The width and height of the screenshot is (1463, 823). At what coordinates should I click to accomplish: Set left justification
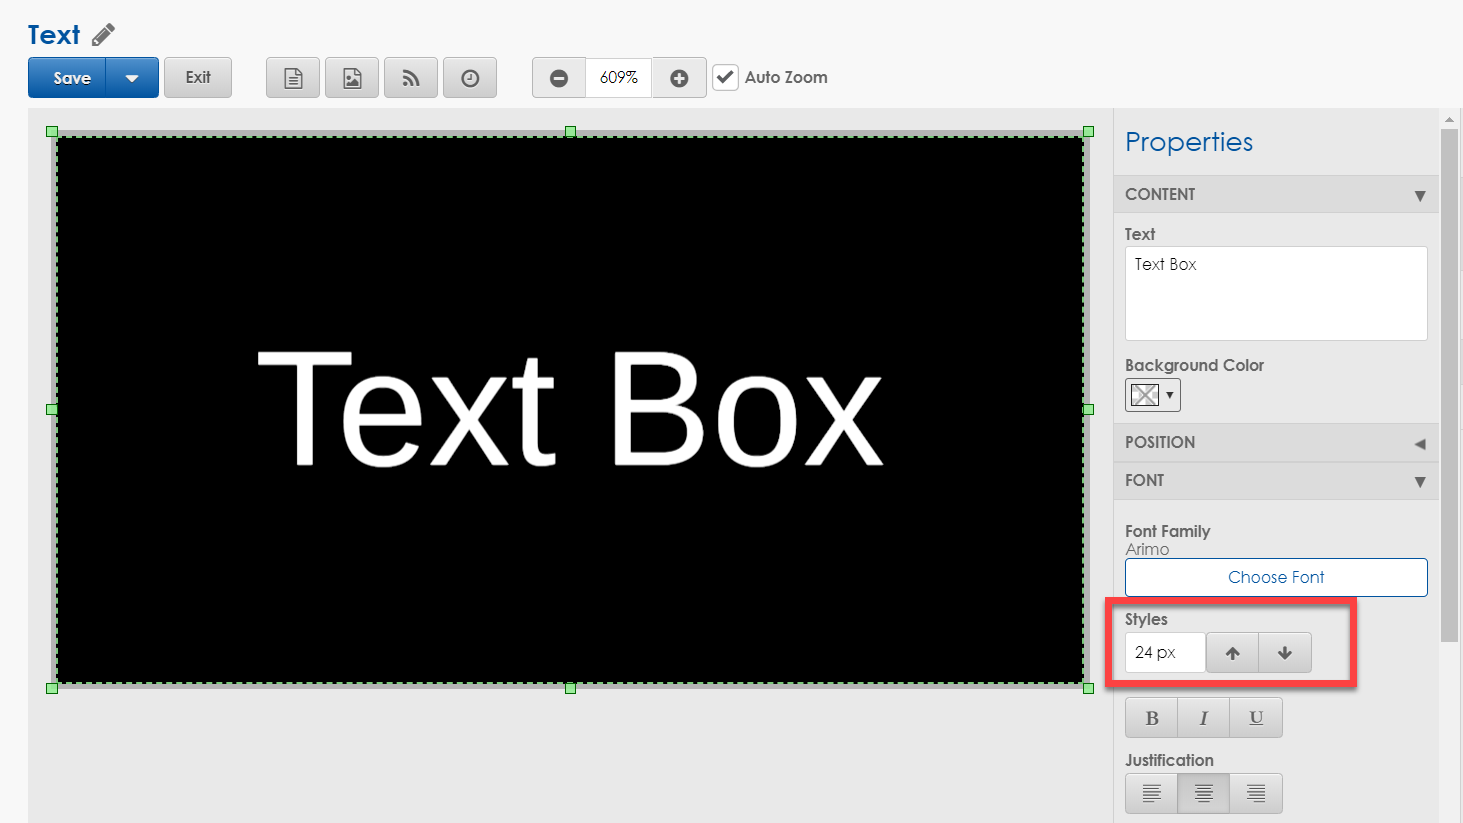coord(1151,794)
